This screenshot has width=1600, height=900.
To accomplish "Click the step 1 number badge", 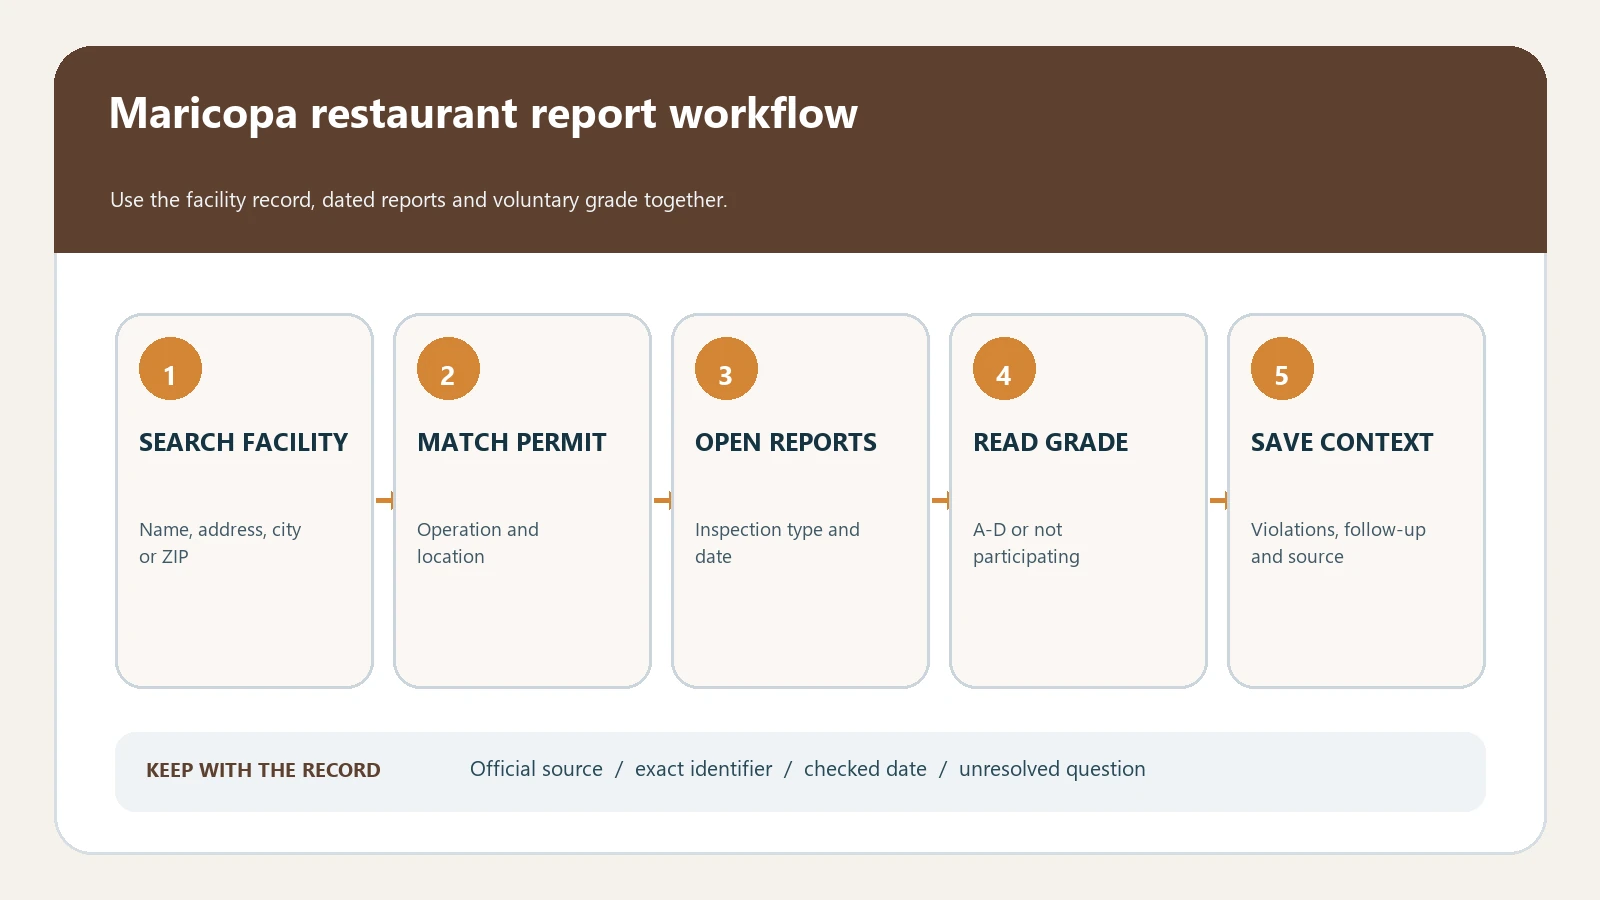I will [170, 369].
